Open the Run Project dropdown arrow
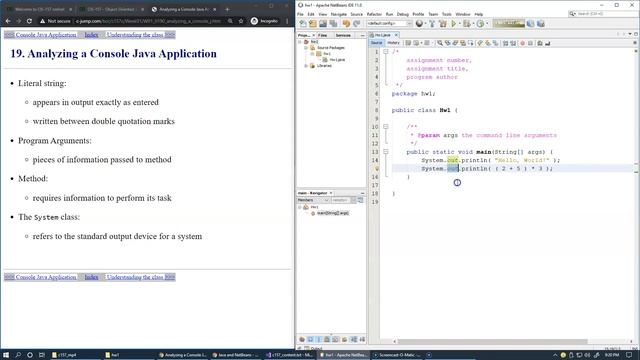 click(459, 24)
